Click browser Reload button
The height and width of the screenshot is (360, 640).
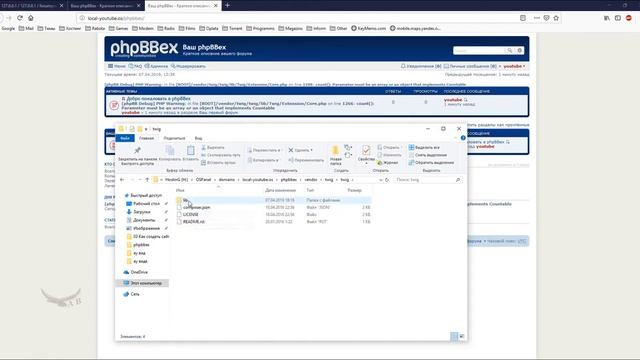click(20, 18)
